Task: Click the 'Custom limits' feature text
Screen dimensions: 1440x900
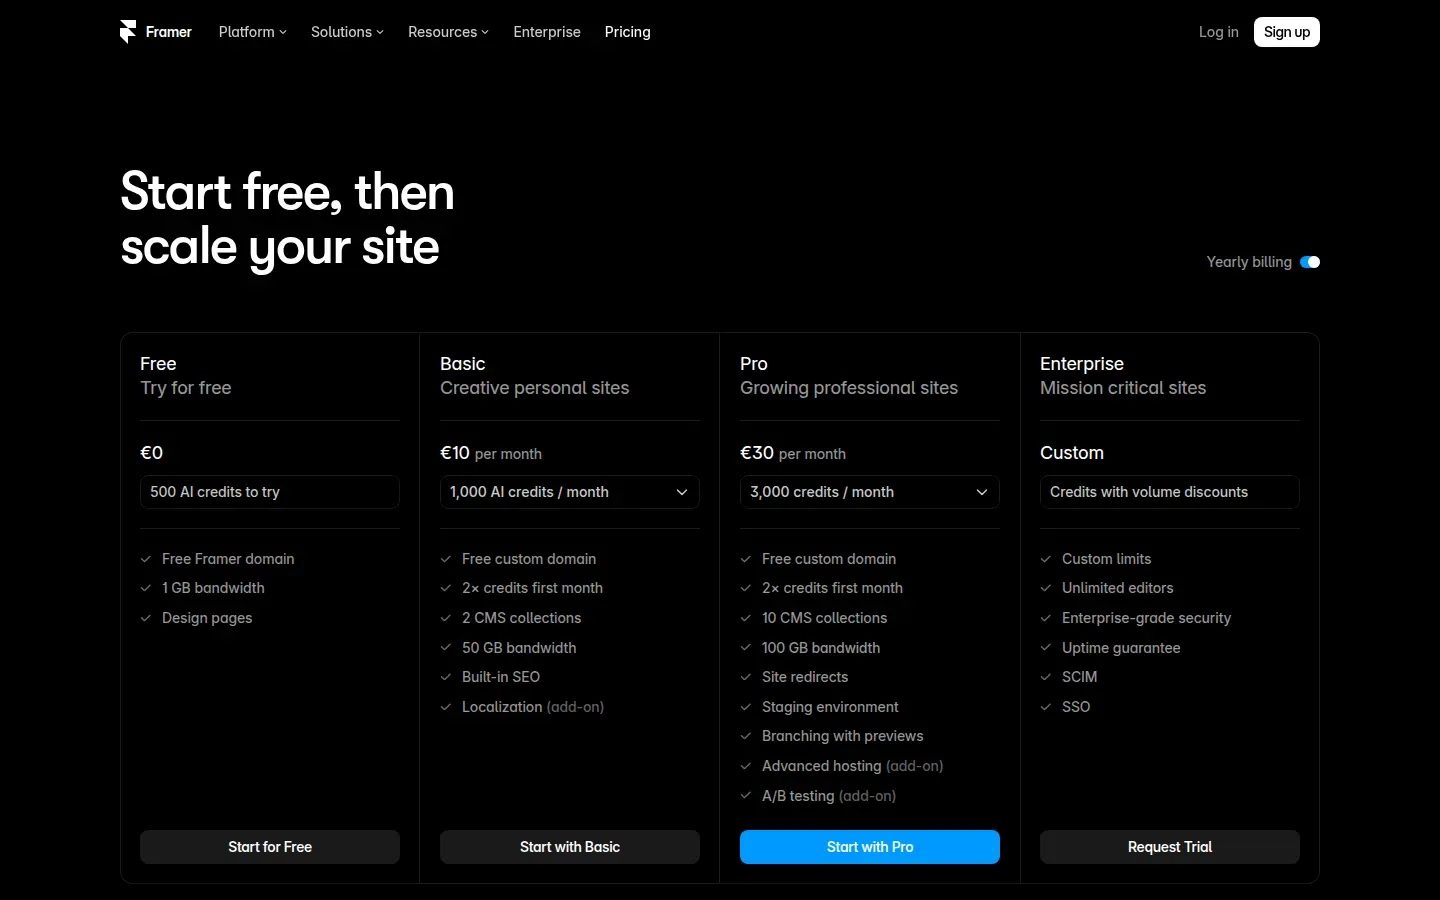Action: tap(1106, 559)
